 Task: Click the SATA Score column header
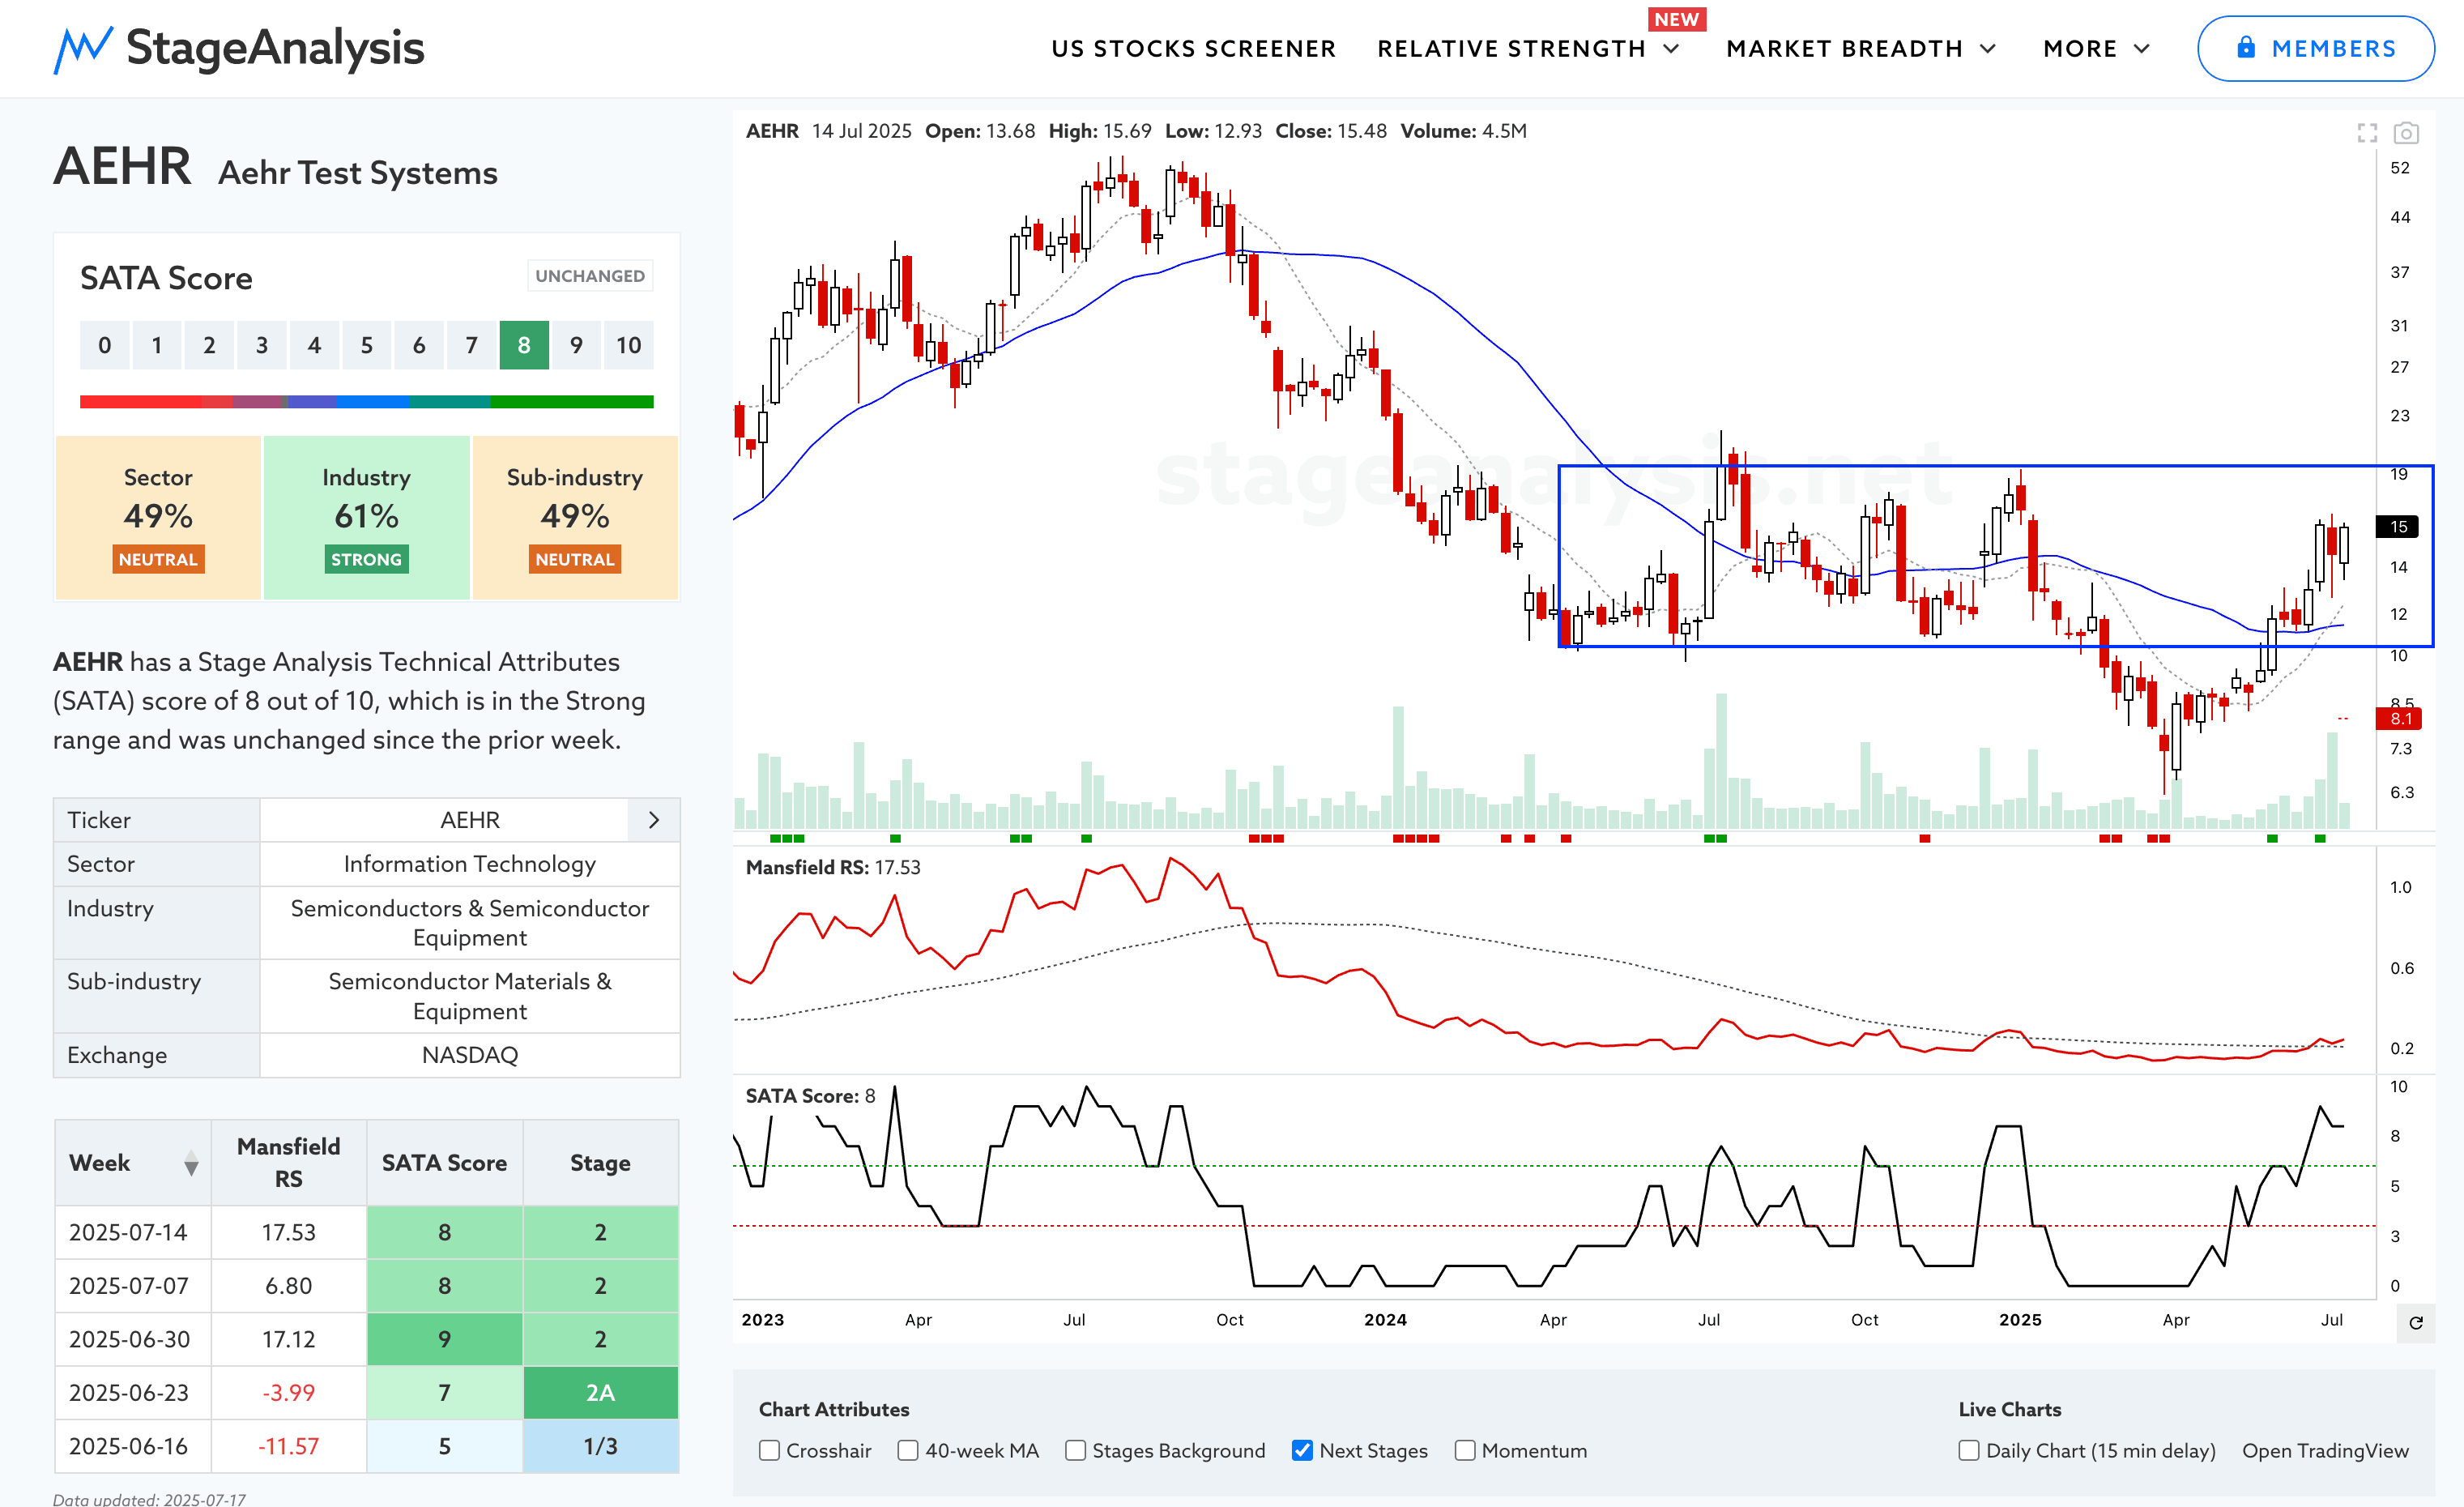tap(445, 1162)
